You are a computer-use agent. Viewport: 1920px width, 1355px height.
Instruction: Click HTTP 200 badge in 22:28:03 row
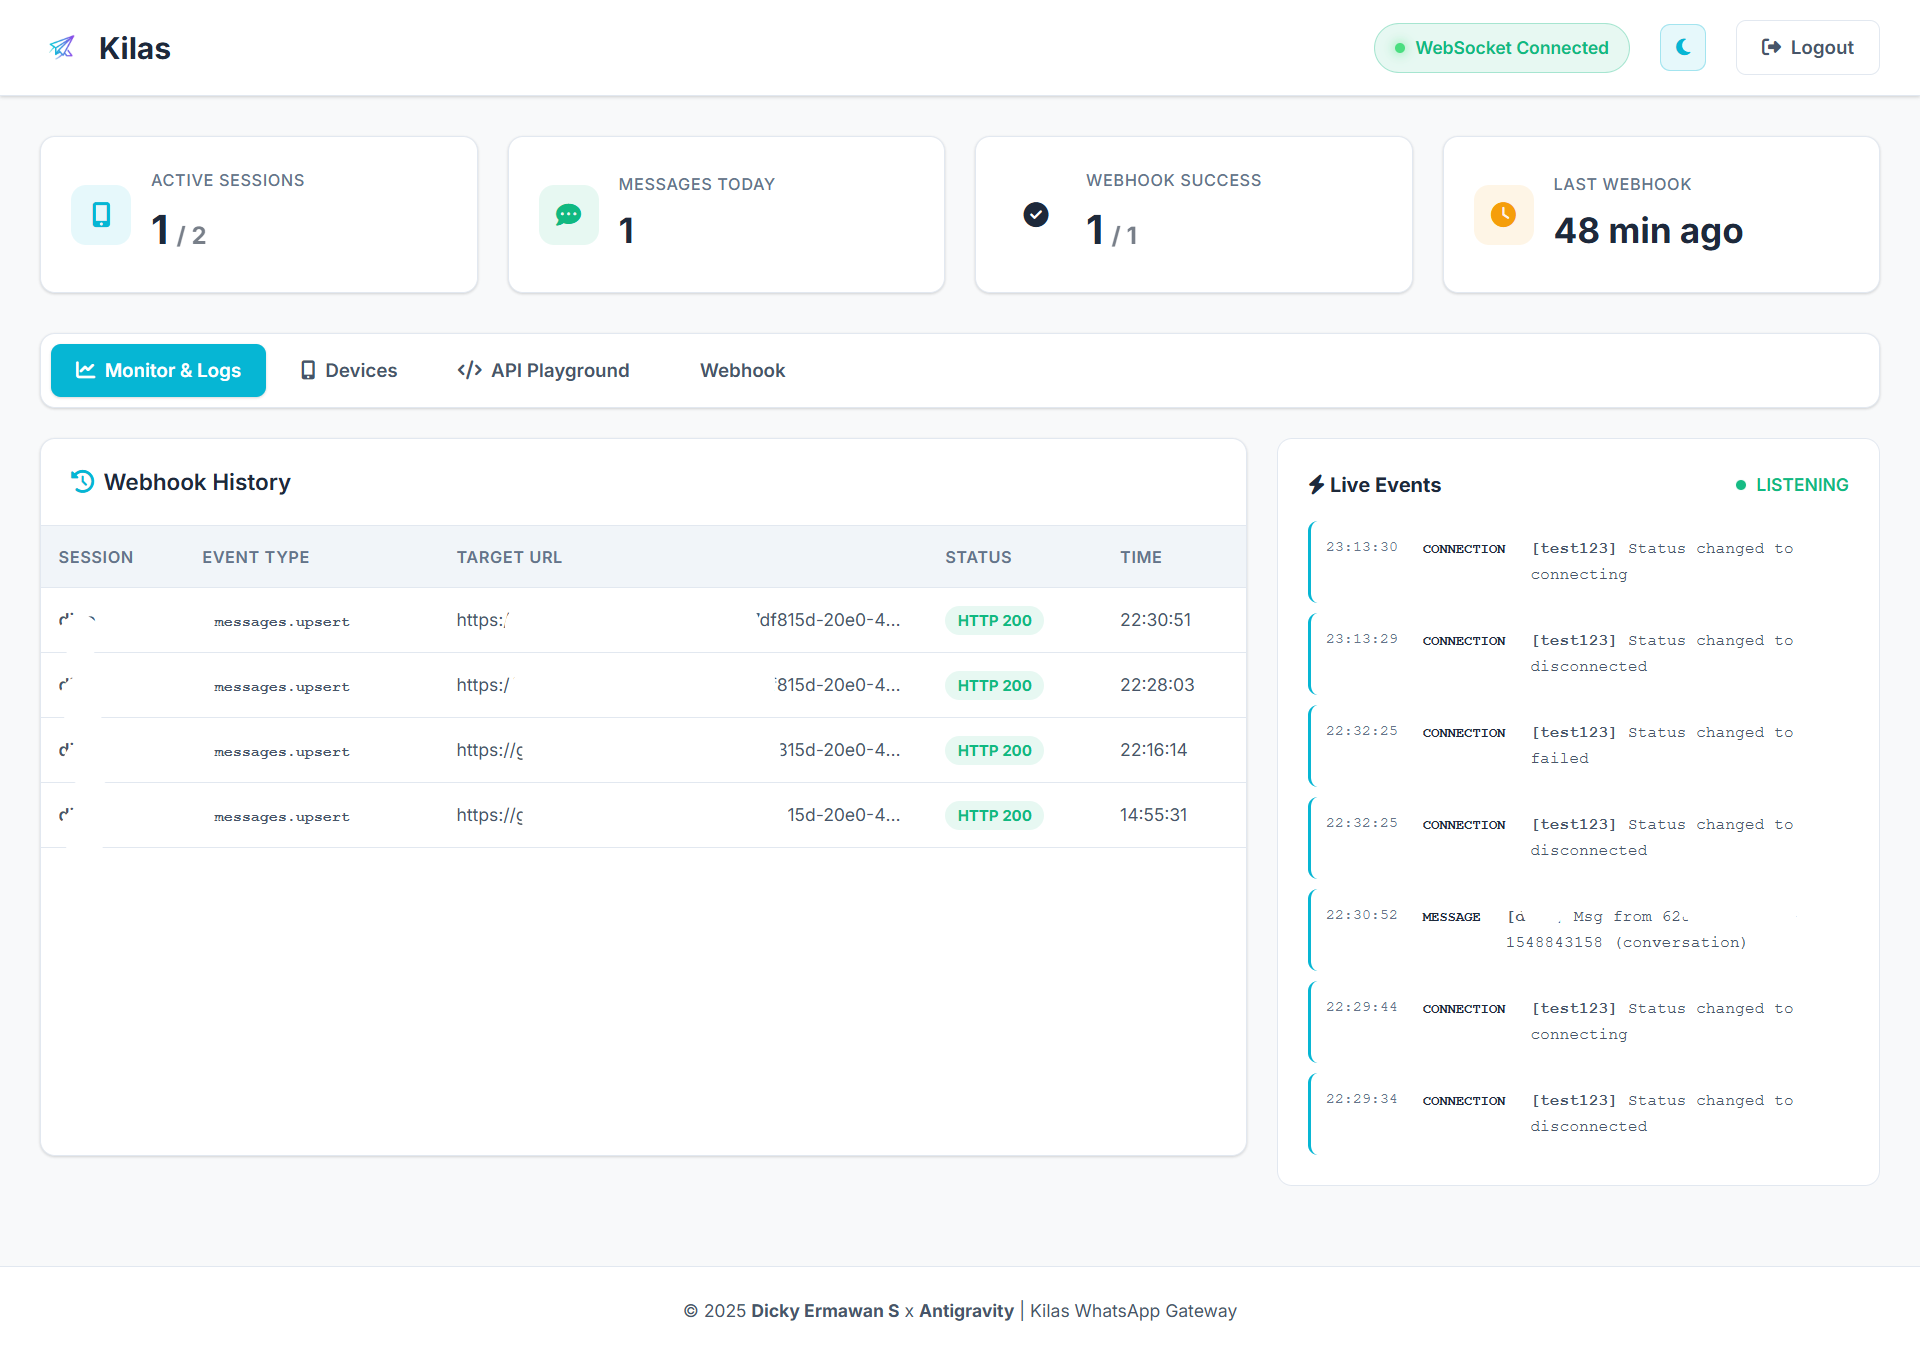pos(994,685)
